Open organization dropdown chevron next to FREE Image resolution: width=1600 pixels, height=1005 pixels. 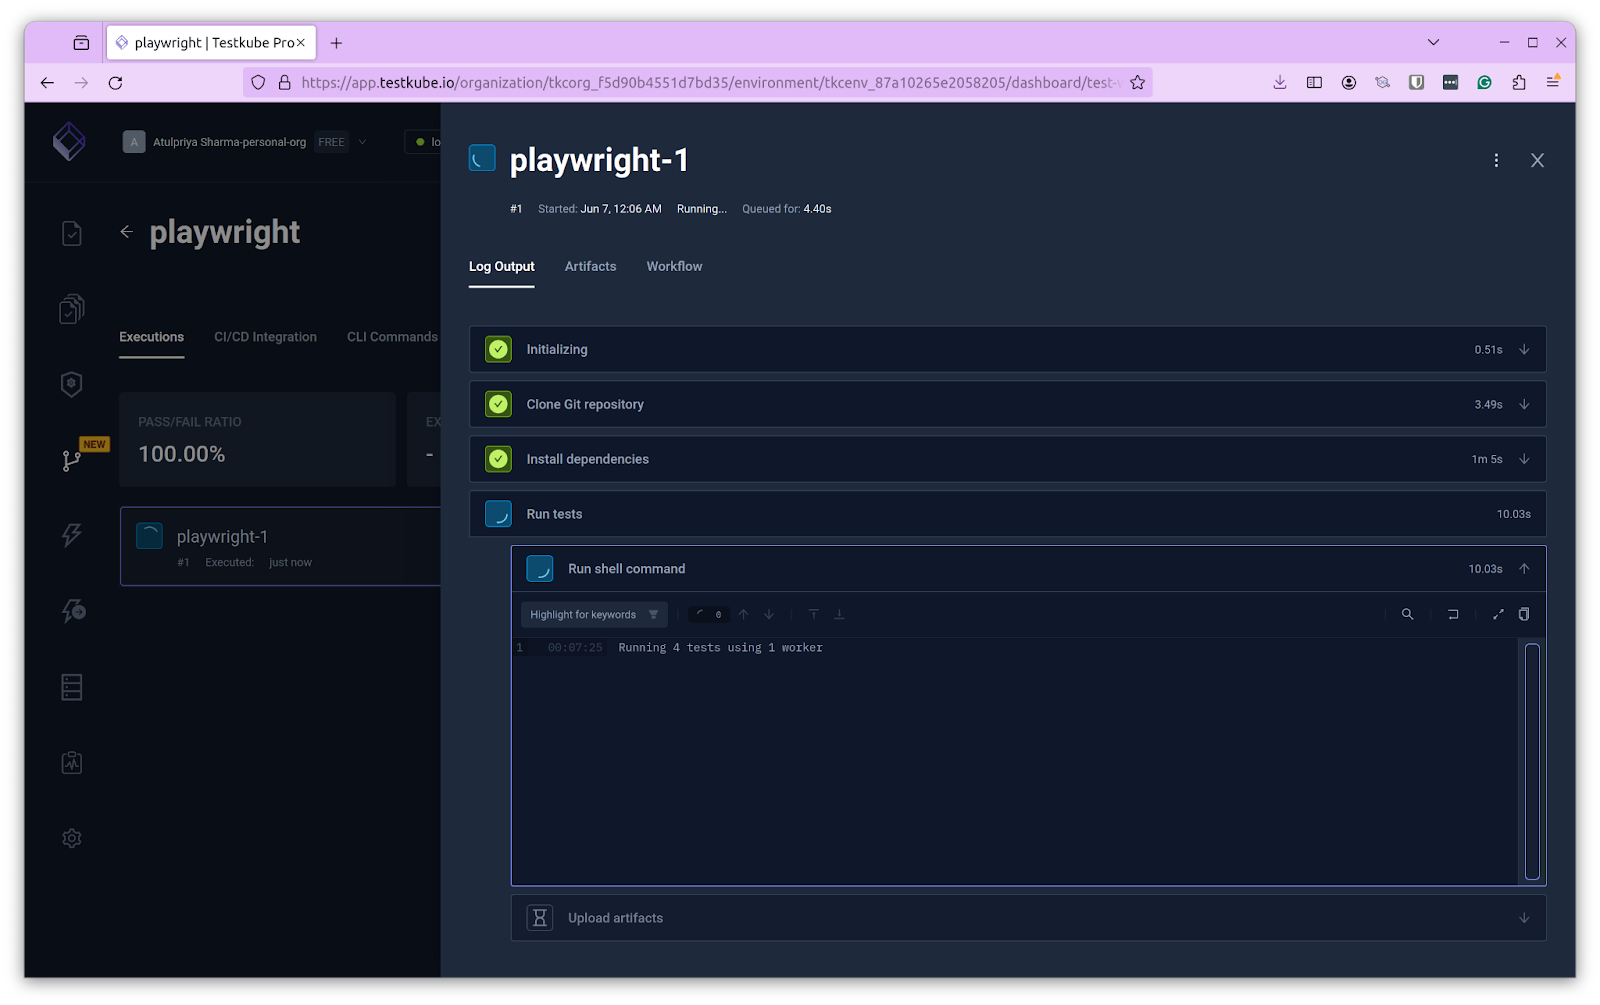362,142
